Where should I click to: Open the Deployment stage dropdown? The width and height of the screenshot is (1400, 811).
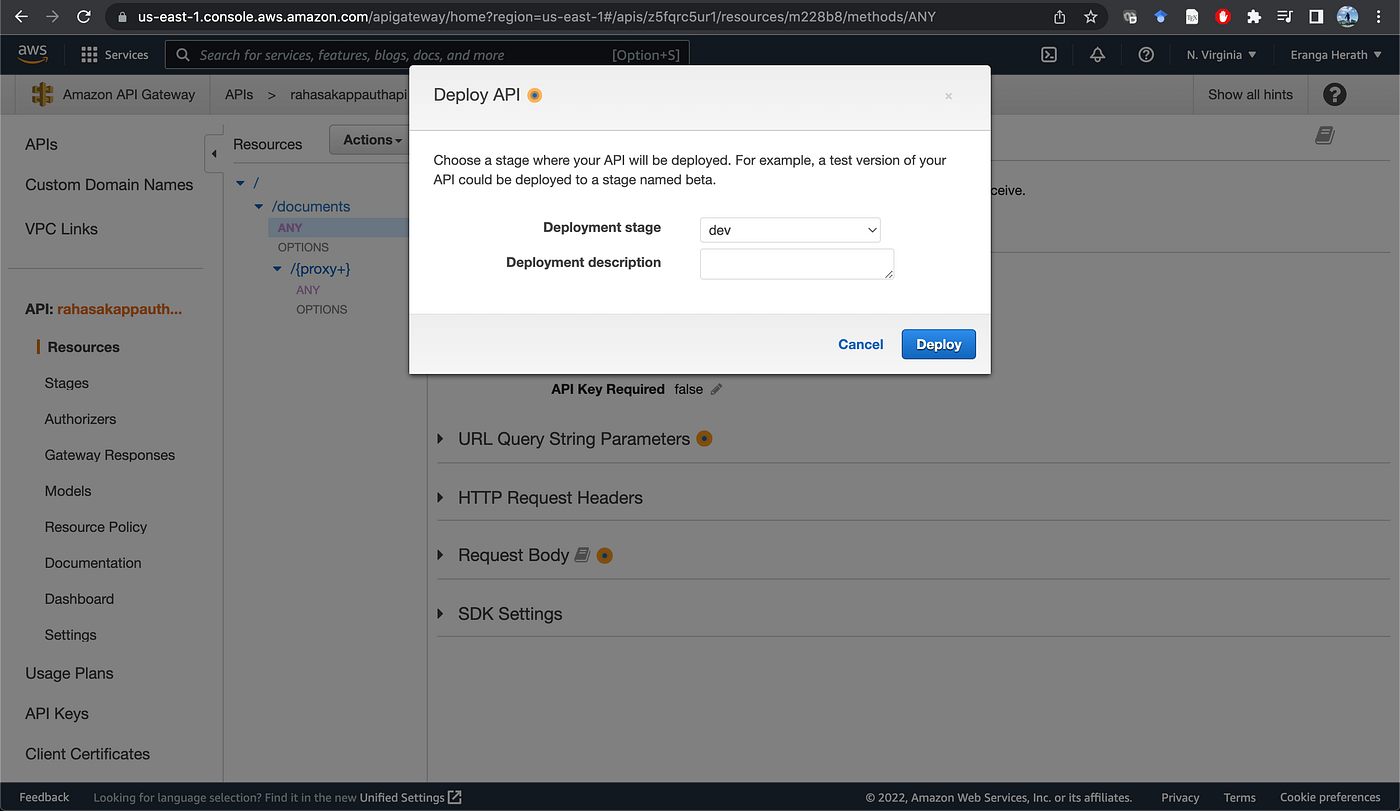[790, 230]
